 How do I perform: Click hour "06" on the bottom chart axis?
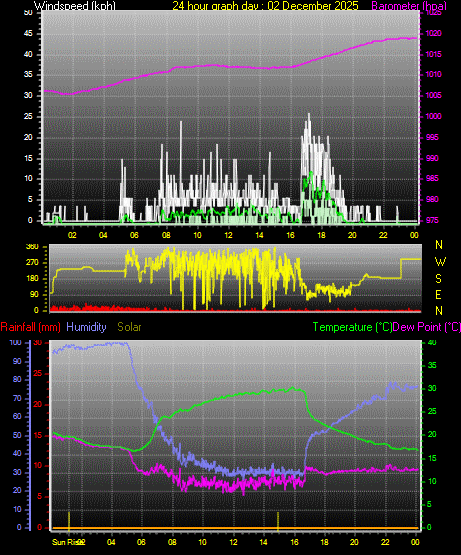click(x=141, y=542)
